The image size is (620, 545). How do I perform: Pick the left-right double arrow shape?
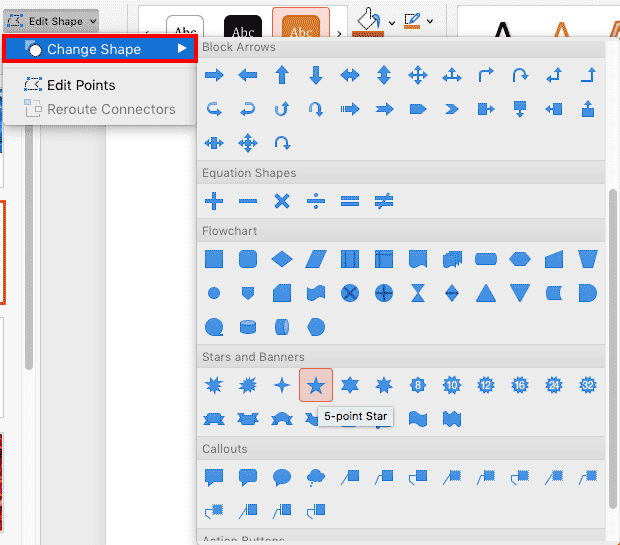click(x=350, y=75)
